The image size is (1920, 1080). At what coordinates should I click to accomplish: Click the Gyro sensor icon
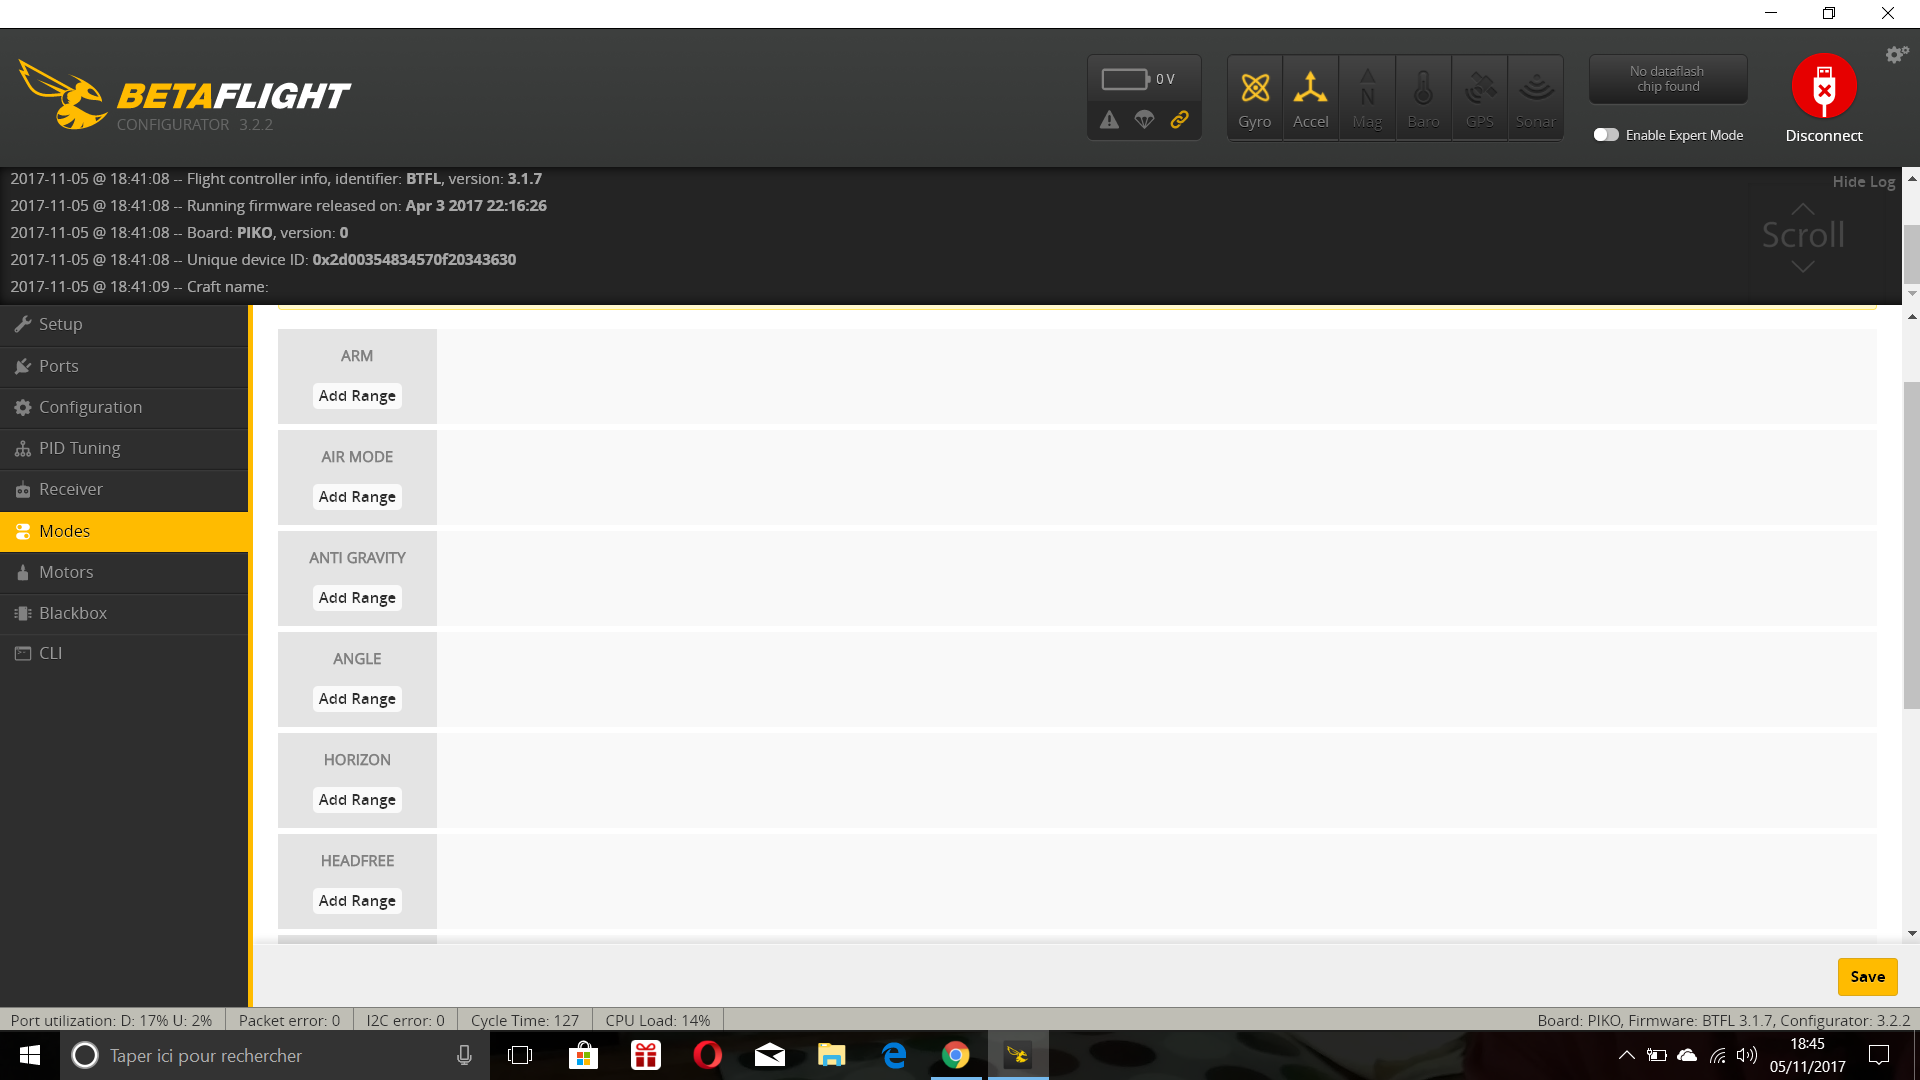1254,98
